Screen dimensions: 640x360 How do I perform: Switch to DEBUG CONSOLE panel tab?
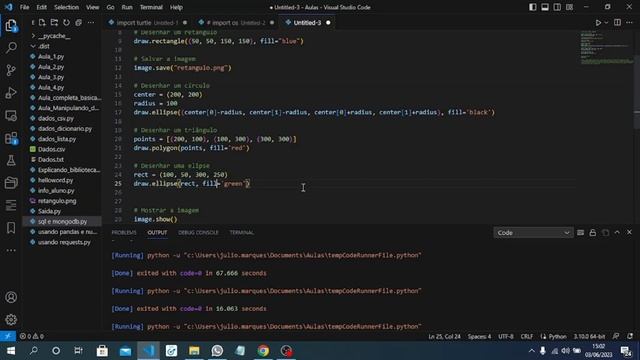click(198, 233)
